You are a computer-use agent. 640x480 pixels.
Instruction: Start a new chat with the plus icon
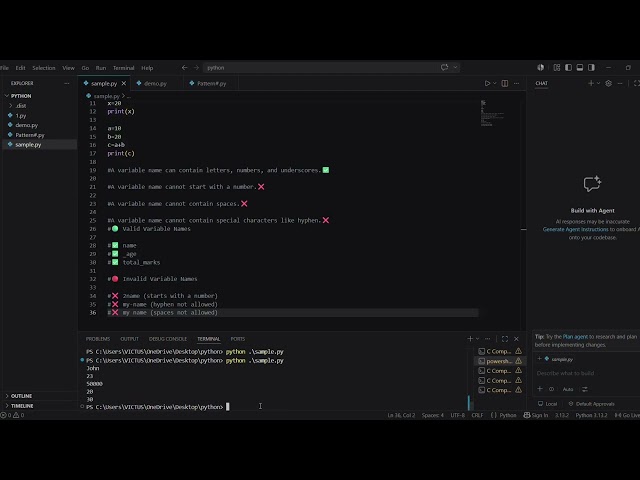(x=591, y=83)
